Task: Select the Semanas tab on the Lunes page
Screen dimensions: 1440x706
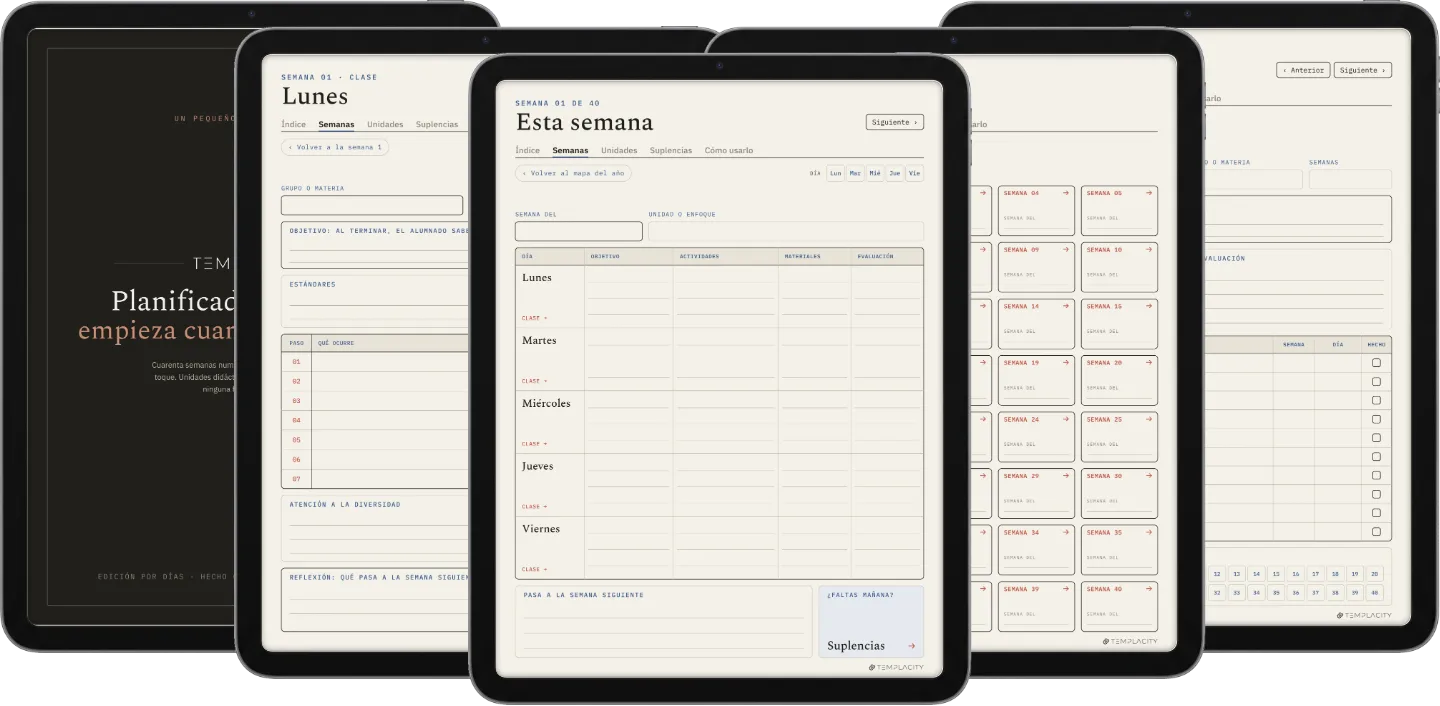Action: point(336,124)
